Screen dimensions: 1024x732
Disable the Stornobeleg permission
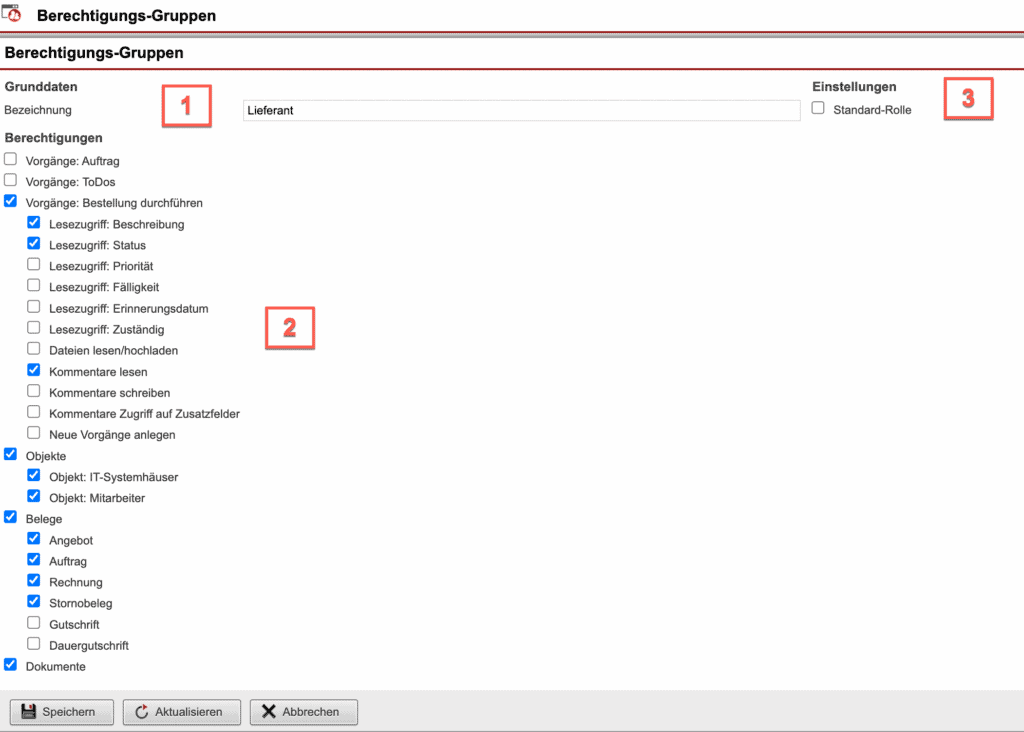(33, 602)
